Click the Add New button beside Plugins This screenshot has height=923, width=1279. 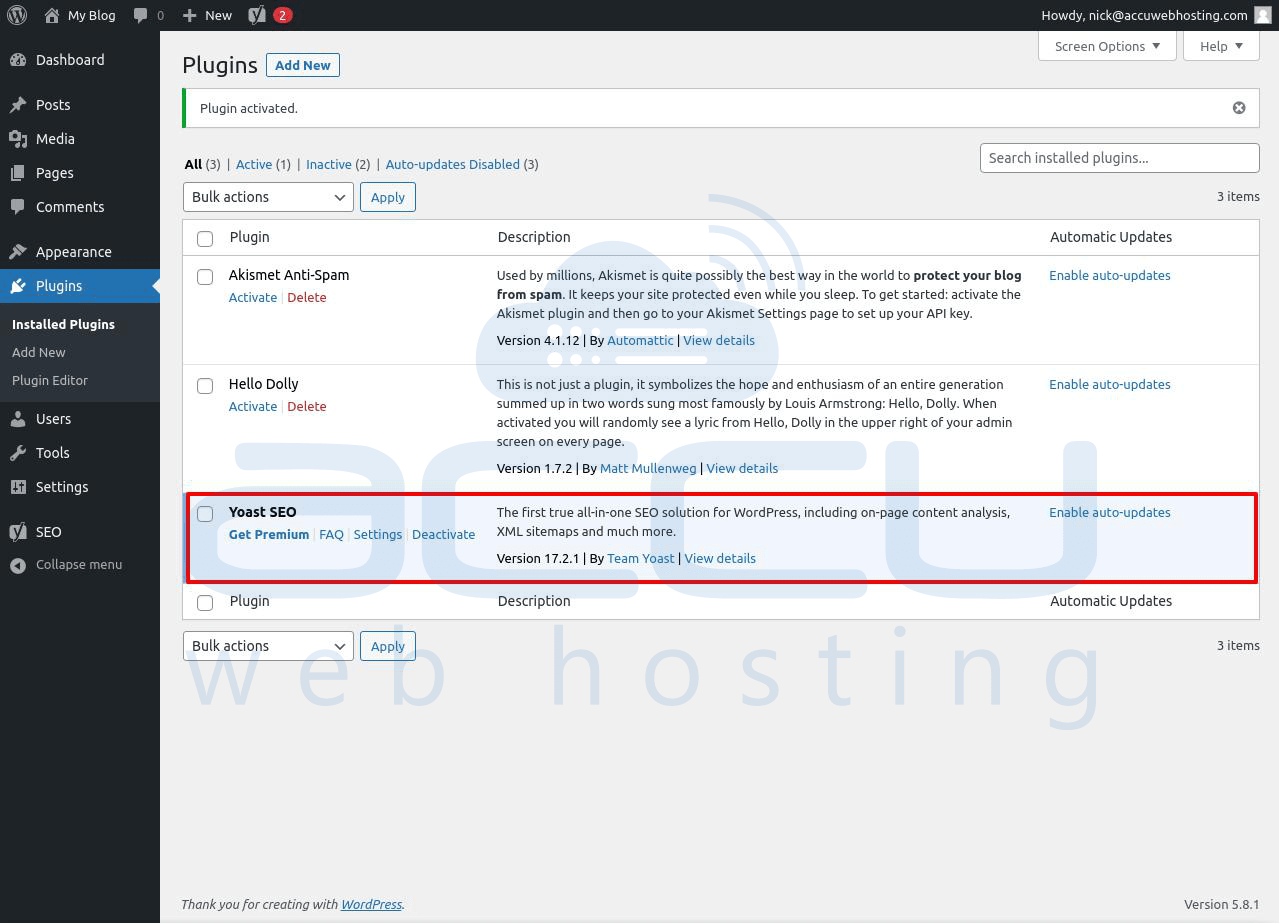[303, 65]
